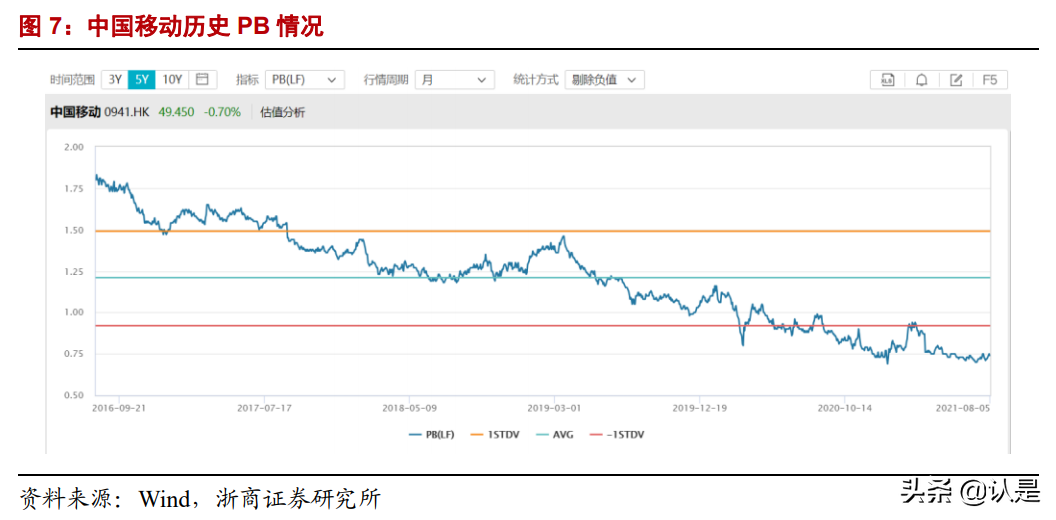Click the 0941.HK stock code
The image size is (1056, 520).
[127, 112]
